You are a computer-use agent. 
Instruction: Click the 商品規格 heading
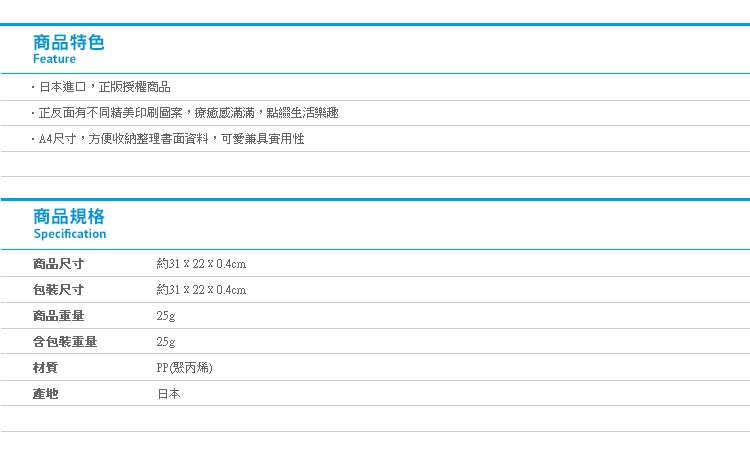click(x=68, y=217)
